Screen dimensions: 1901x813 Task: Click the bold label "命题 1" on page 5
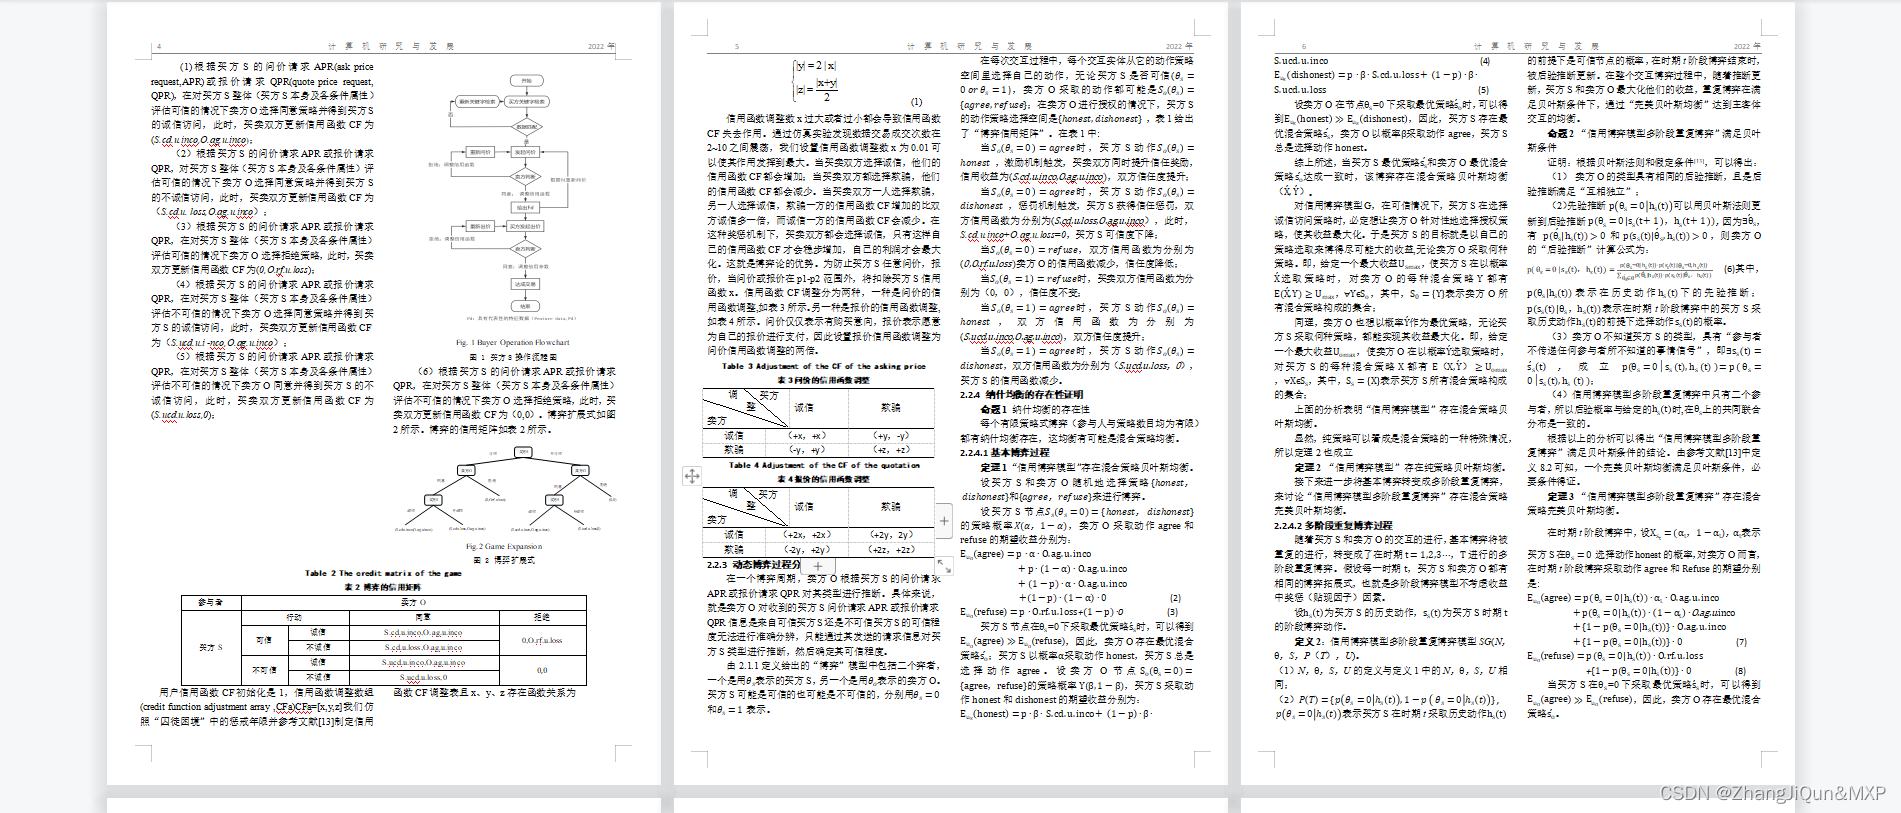pos(994,409)
